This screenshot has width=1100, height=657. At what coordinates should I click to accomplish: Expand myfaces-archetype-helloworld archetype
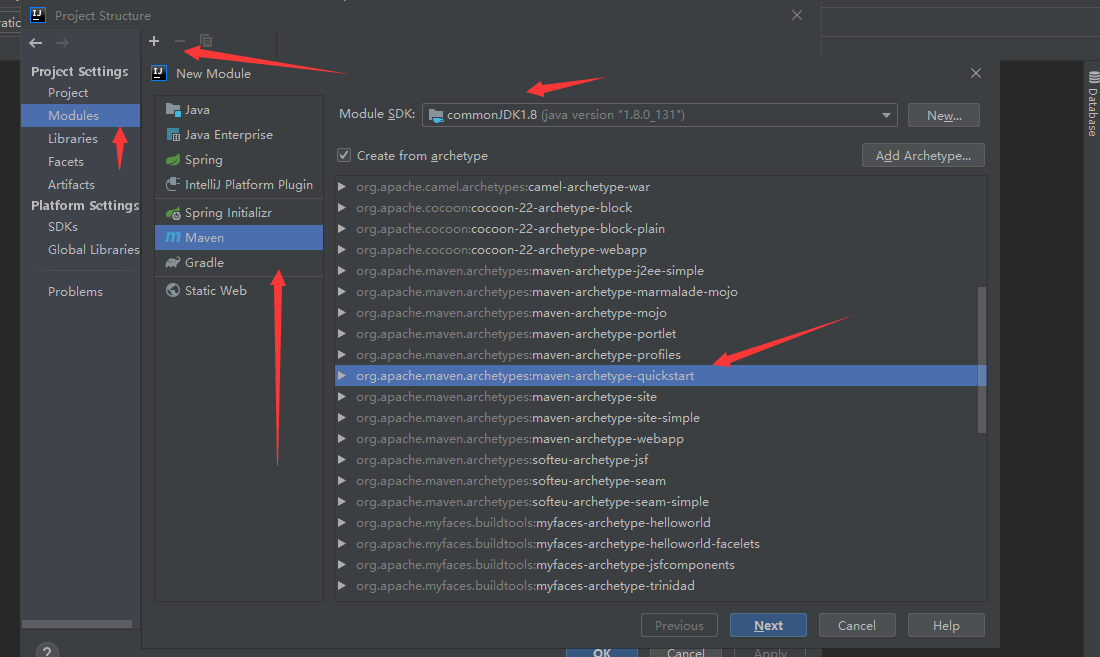click(342, 522)
